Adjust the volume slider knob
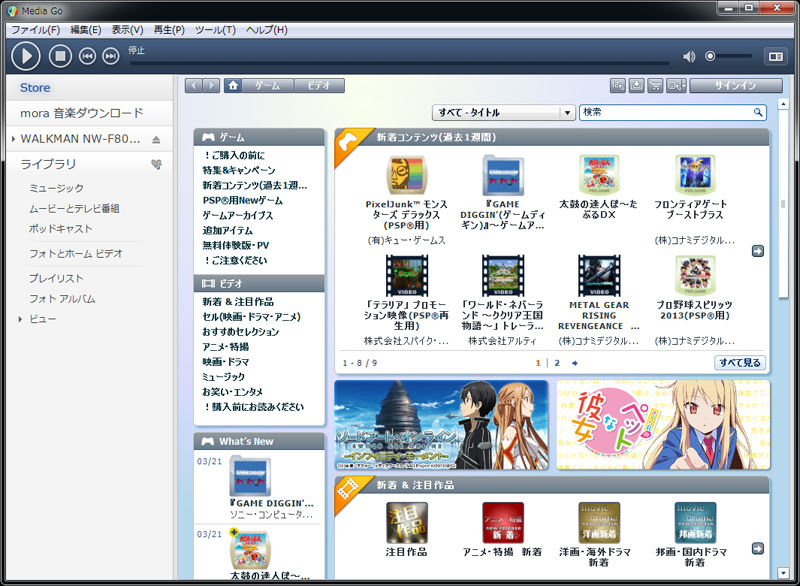This screenshot has height=586, width=800. pos(710,56)
